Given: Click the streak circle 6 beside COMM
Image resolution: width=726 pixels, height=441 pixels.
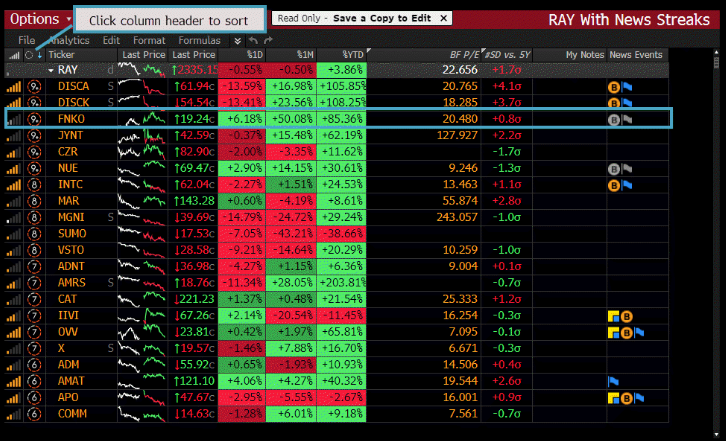Looking at the screenshot, I should coord(34,414).
